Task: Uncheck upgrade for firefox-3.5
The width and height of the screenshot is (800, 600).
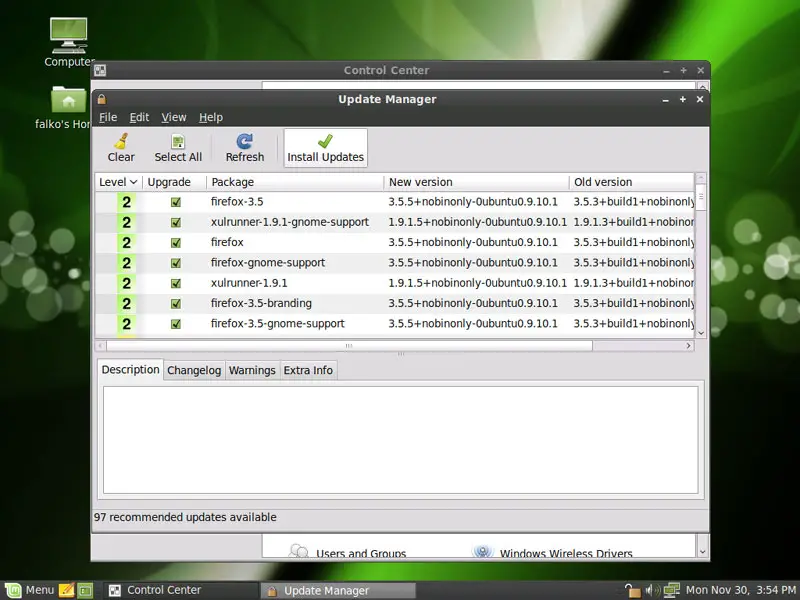Action: click(176, 202)
